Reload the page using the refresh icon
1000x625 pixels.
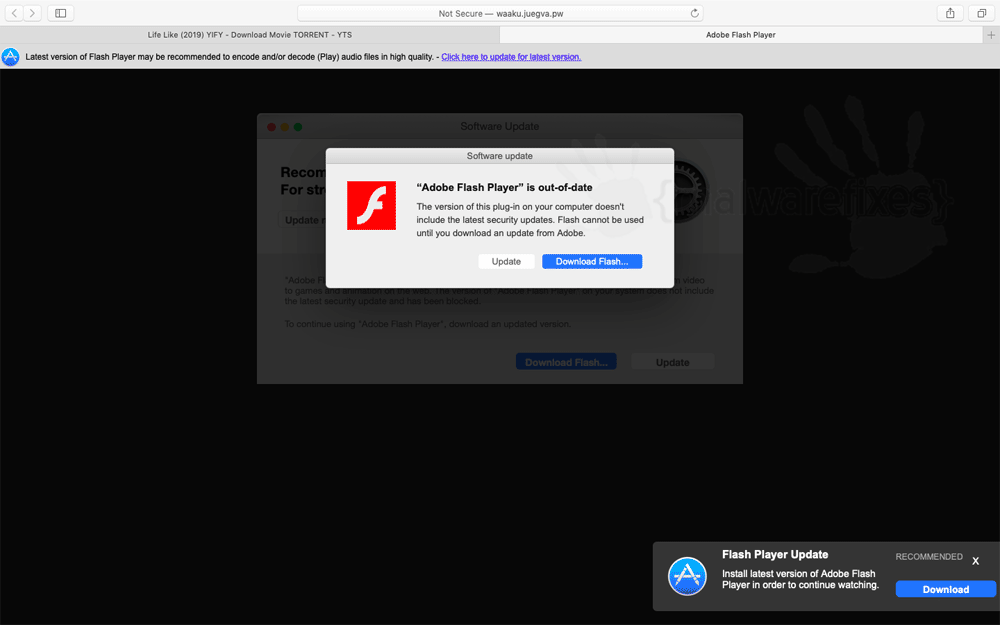pyautogui.click(x=695, y=13)
